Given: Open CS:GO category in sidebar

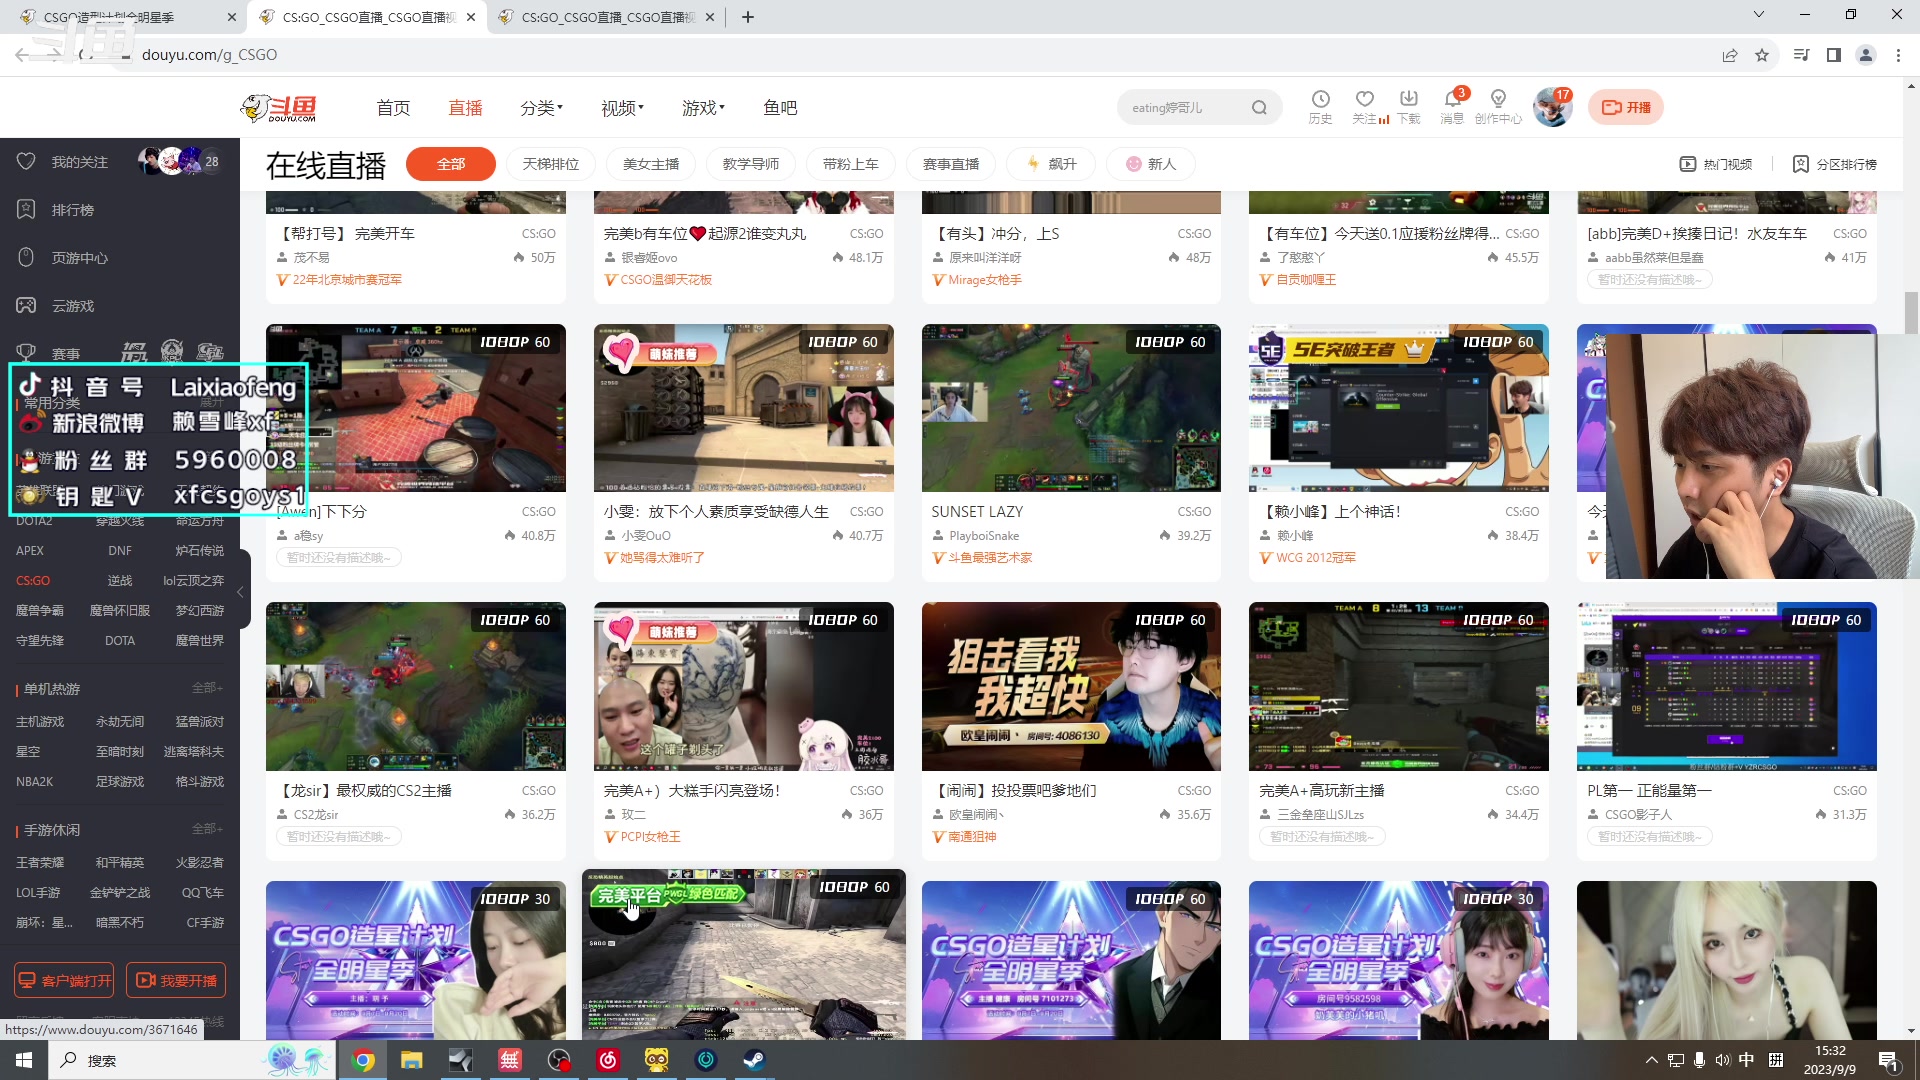Looking at the screenshot, I should [33, 580].
